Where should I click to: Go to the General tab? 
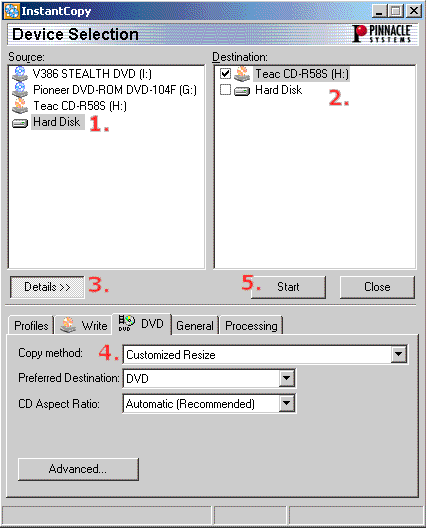(195, 325)
